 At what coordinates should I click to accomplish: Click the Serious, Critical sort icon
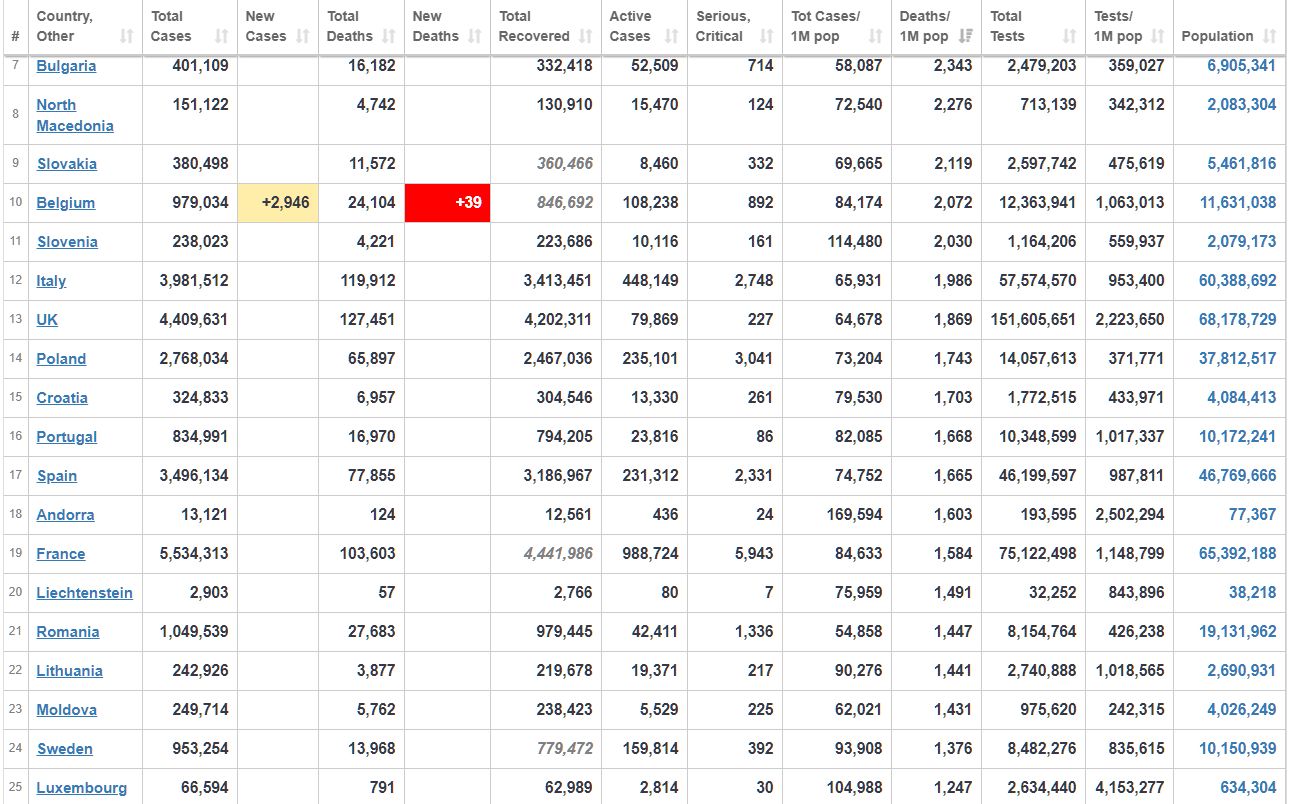(x=767, y=36)
